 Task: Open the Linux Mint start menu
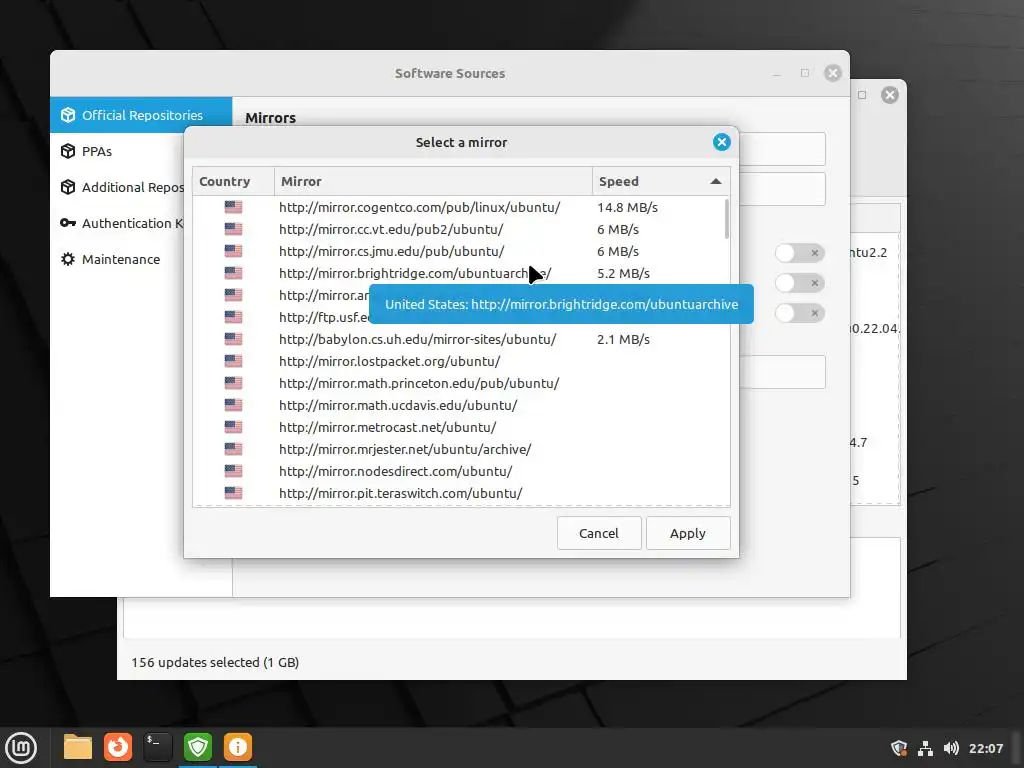tap(21, 747)
